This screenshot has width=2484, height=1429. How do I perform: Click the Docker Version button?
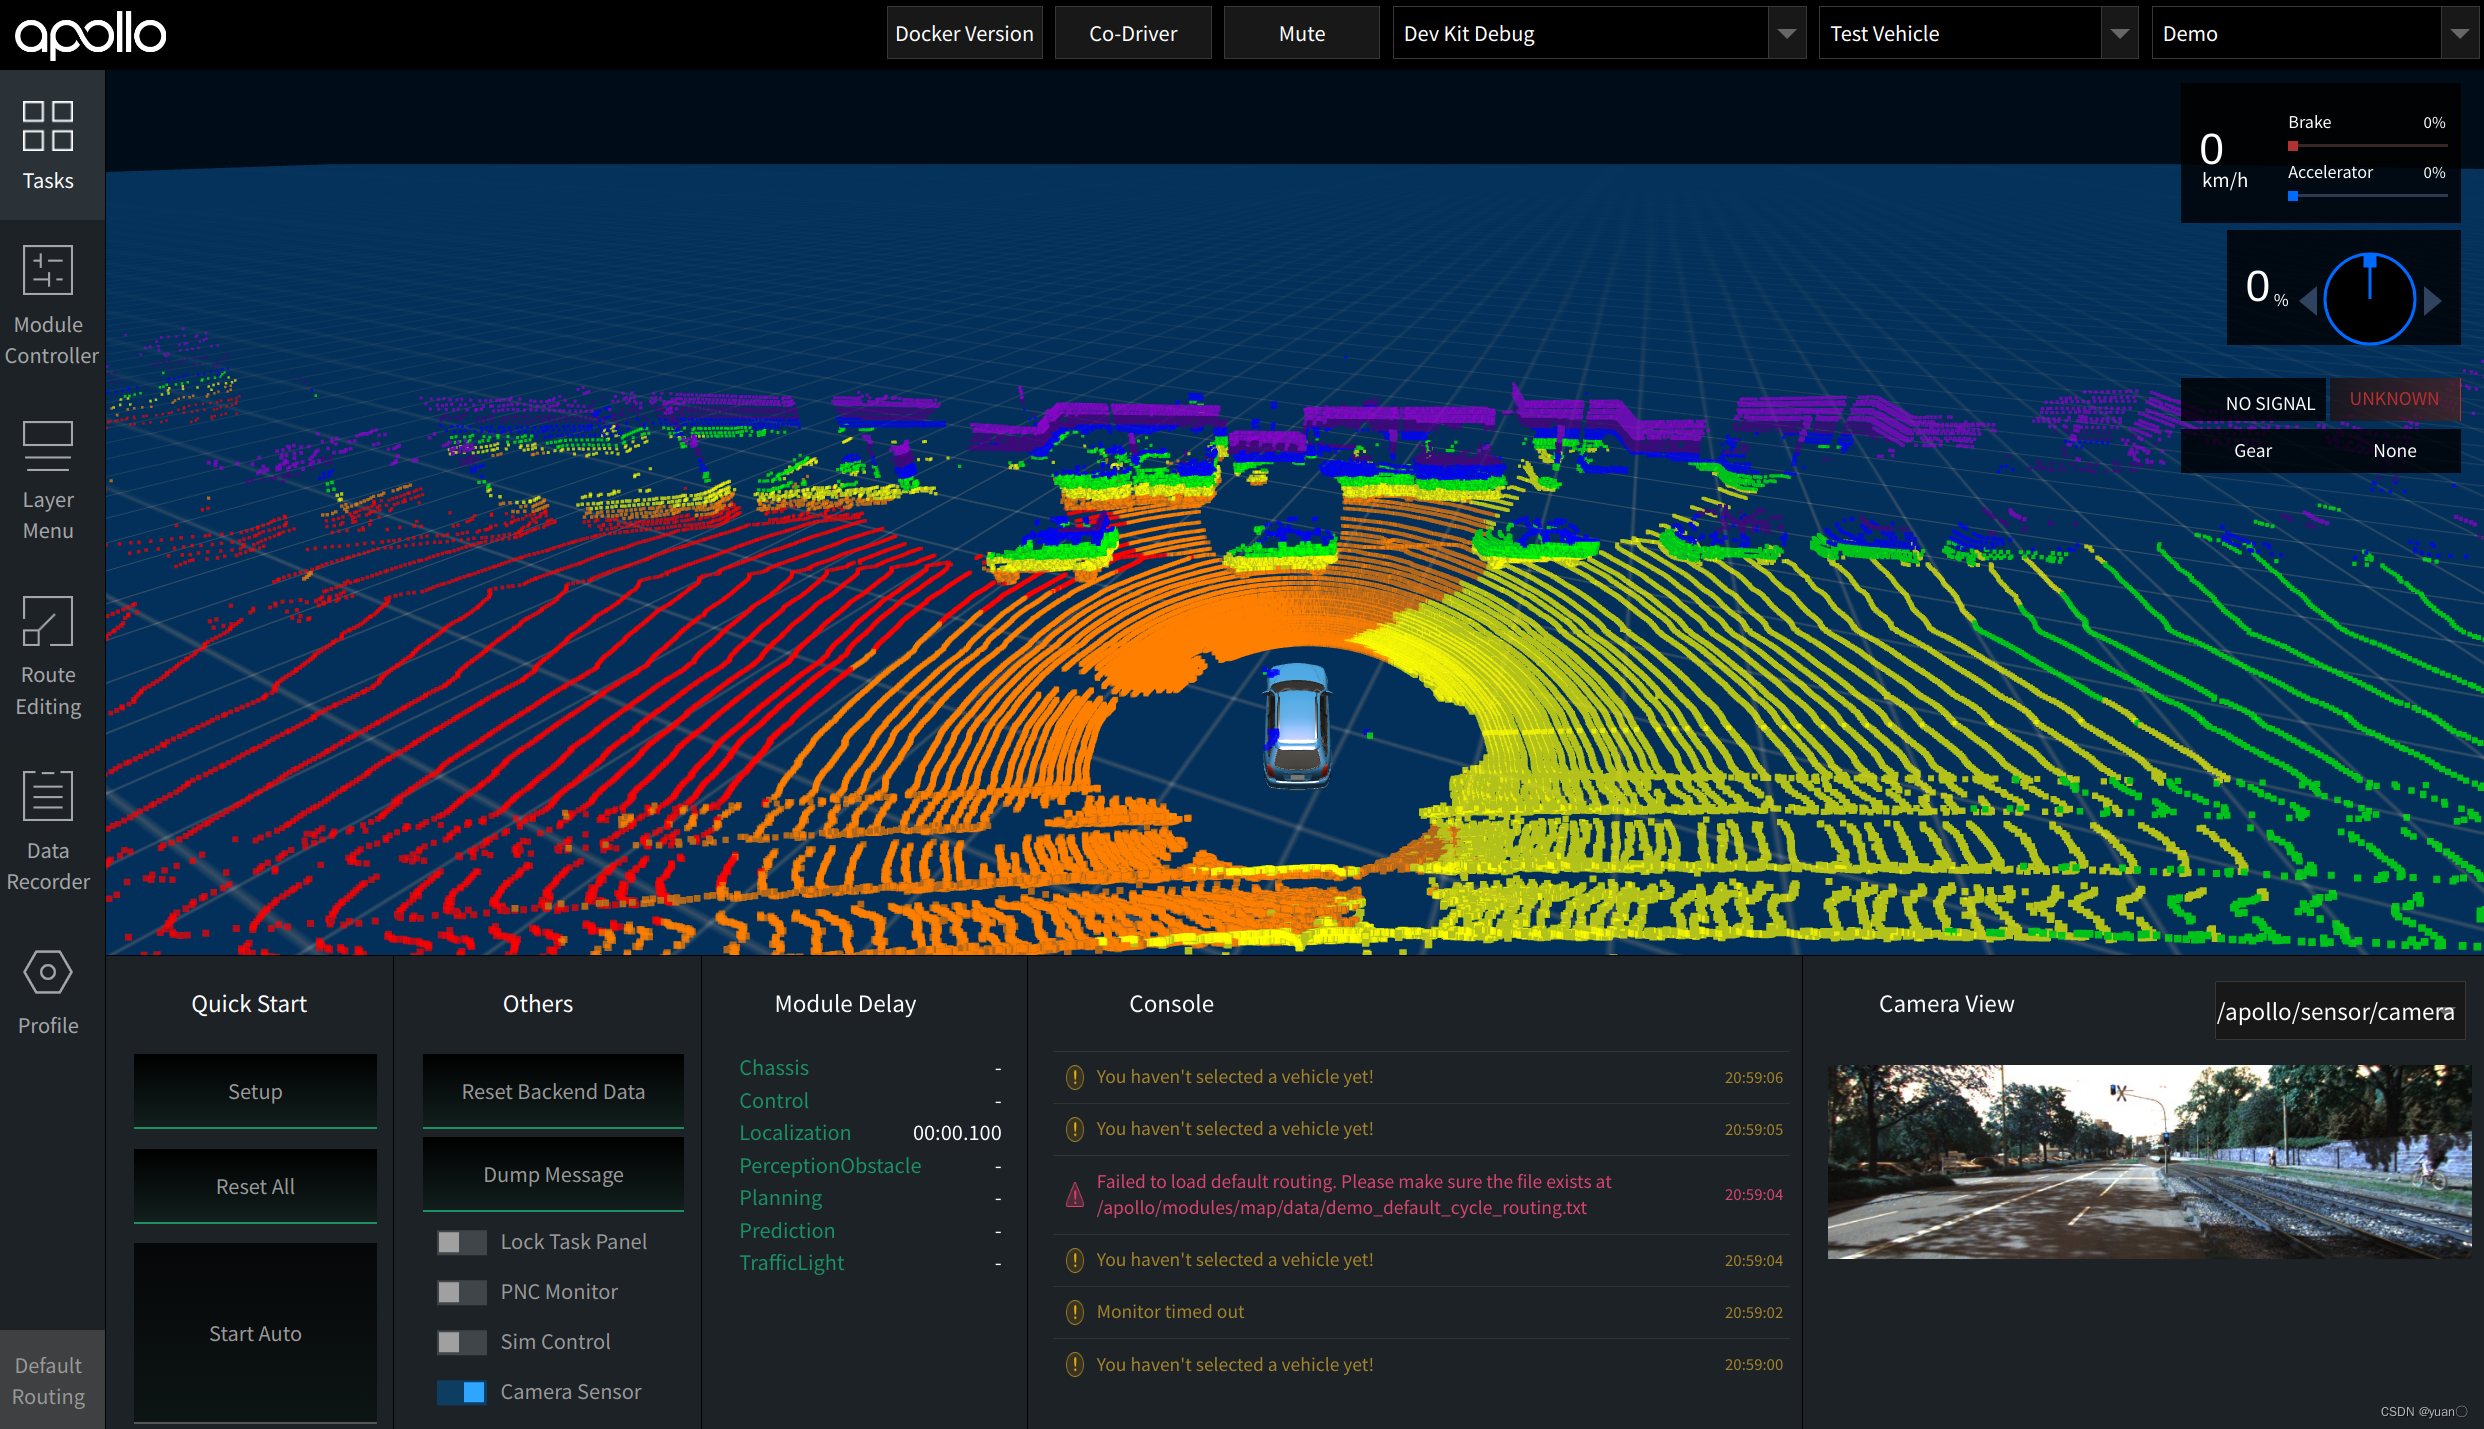(x=964, y=33)
